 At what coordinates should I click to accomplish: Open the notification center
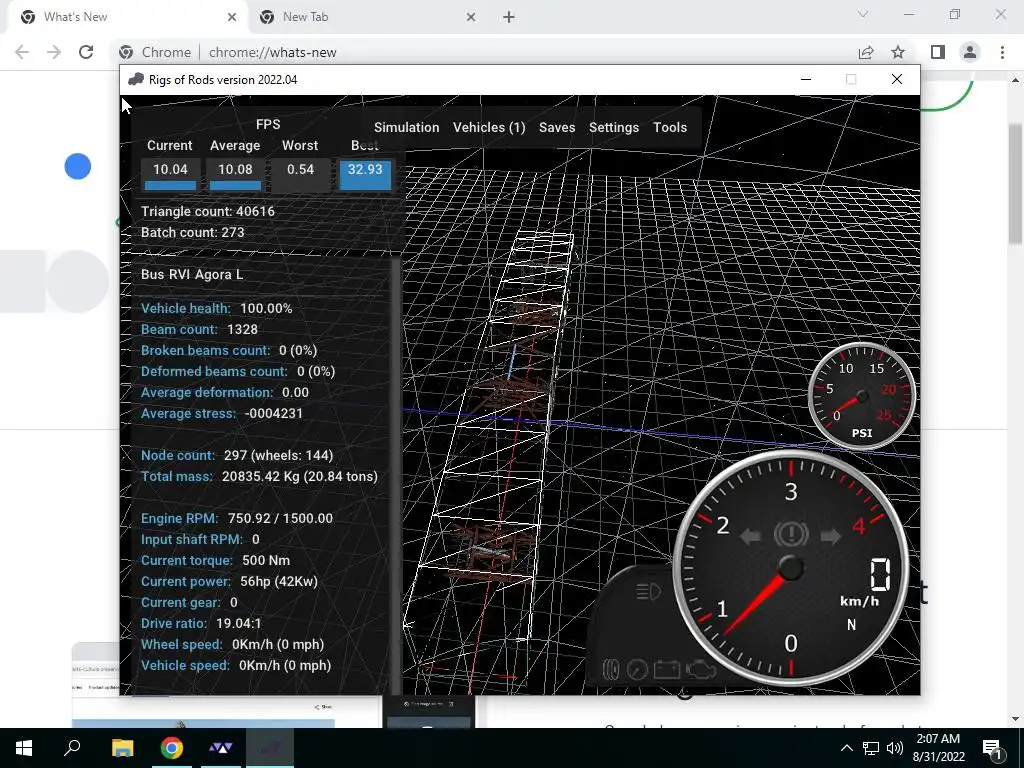coord(992,748)
